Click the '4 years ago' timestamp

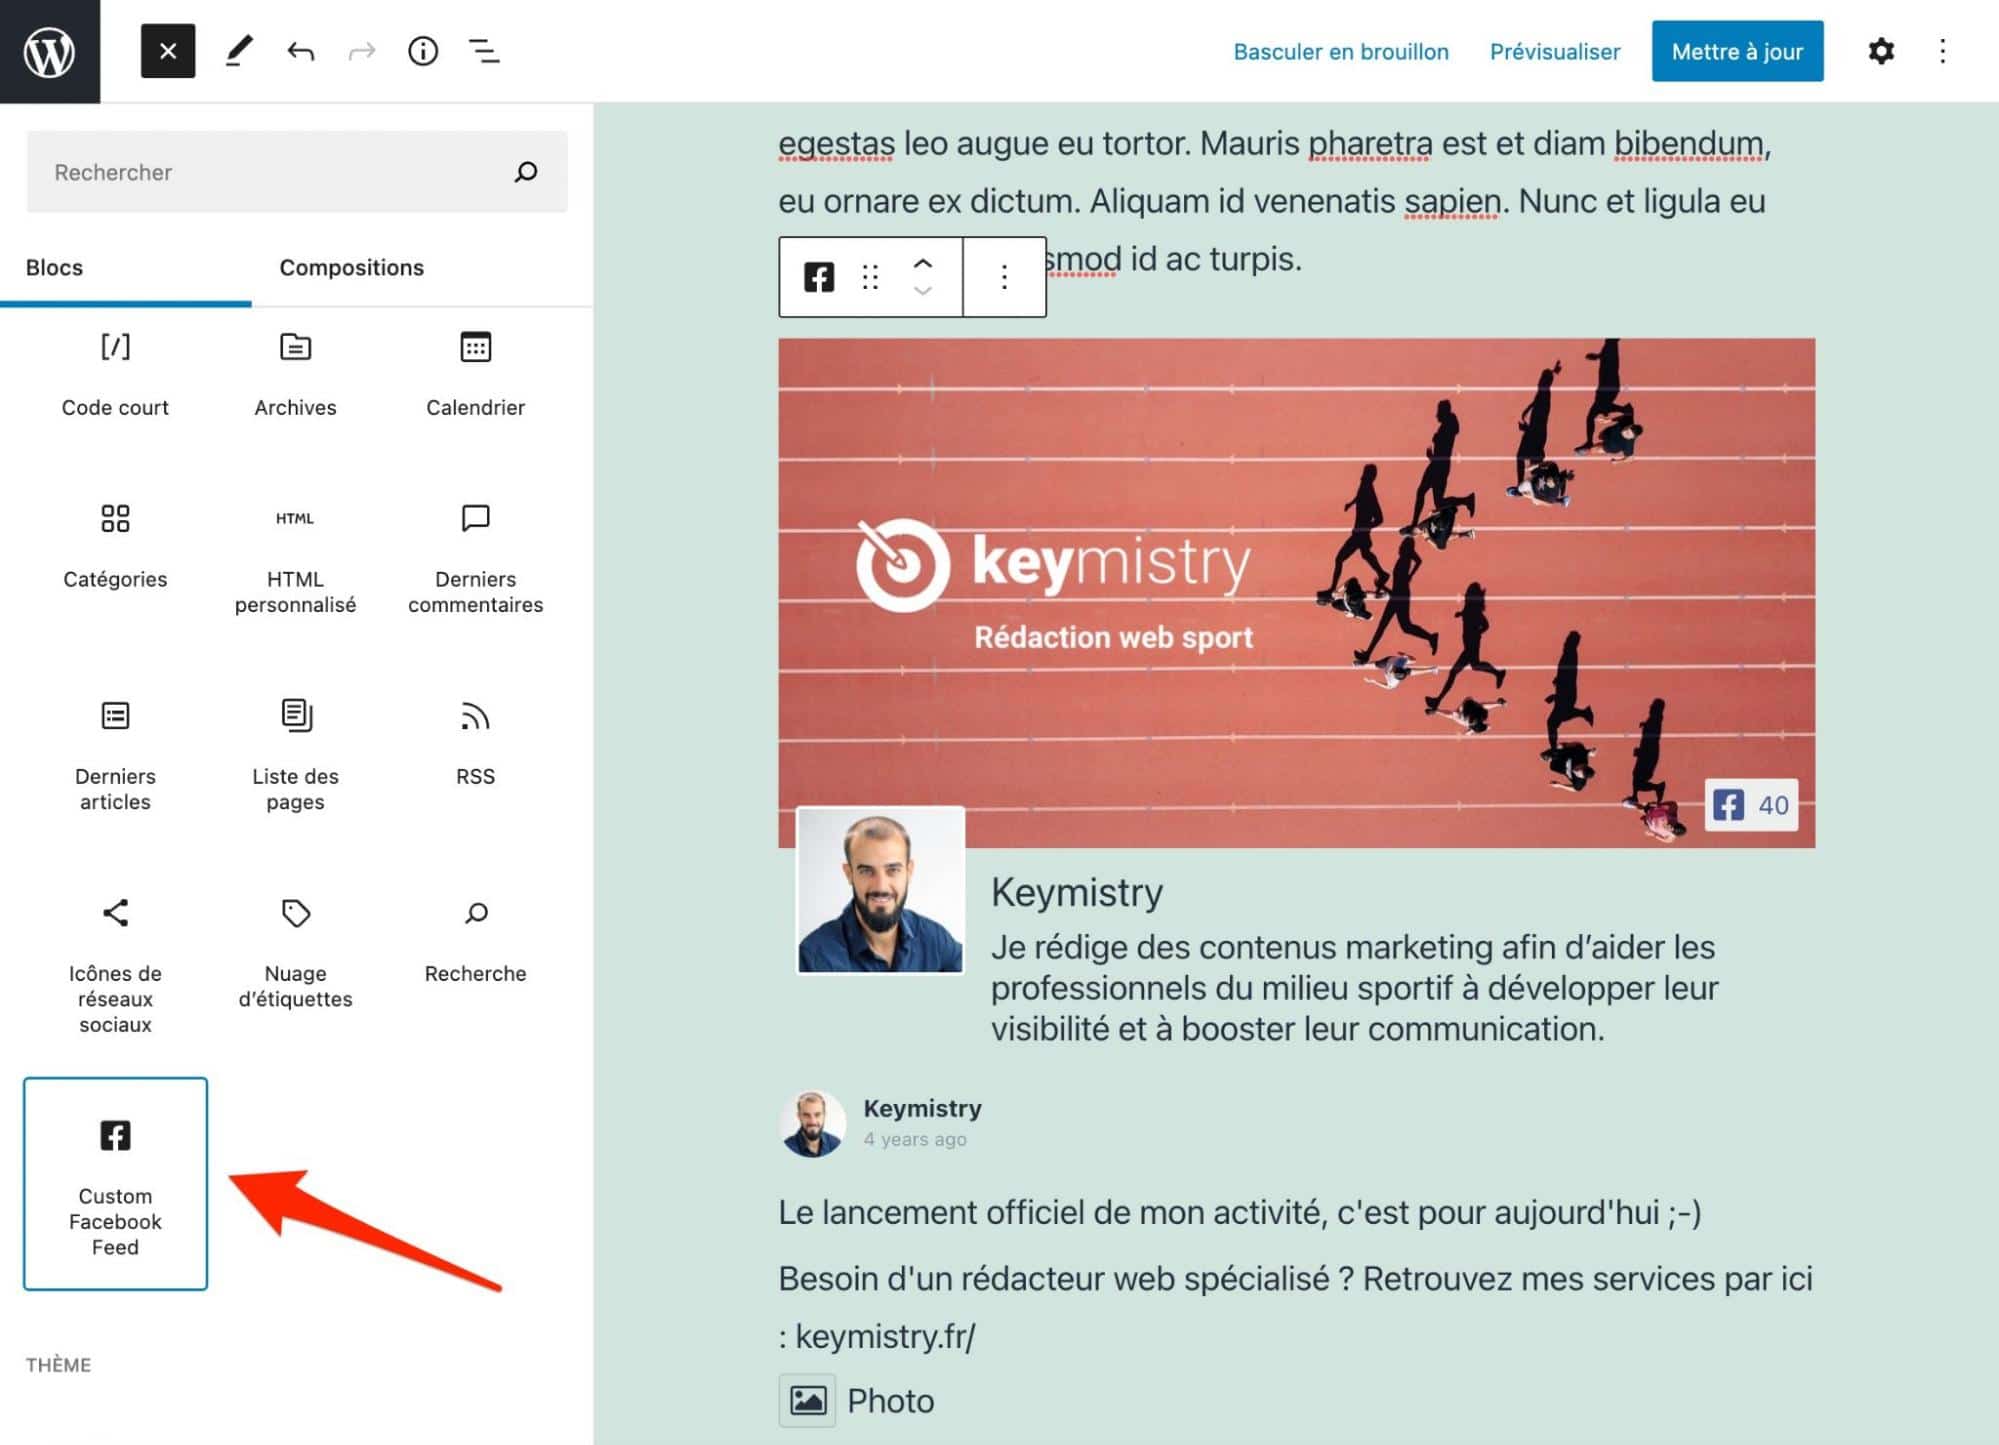click(x=915, y=1139)
